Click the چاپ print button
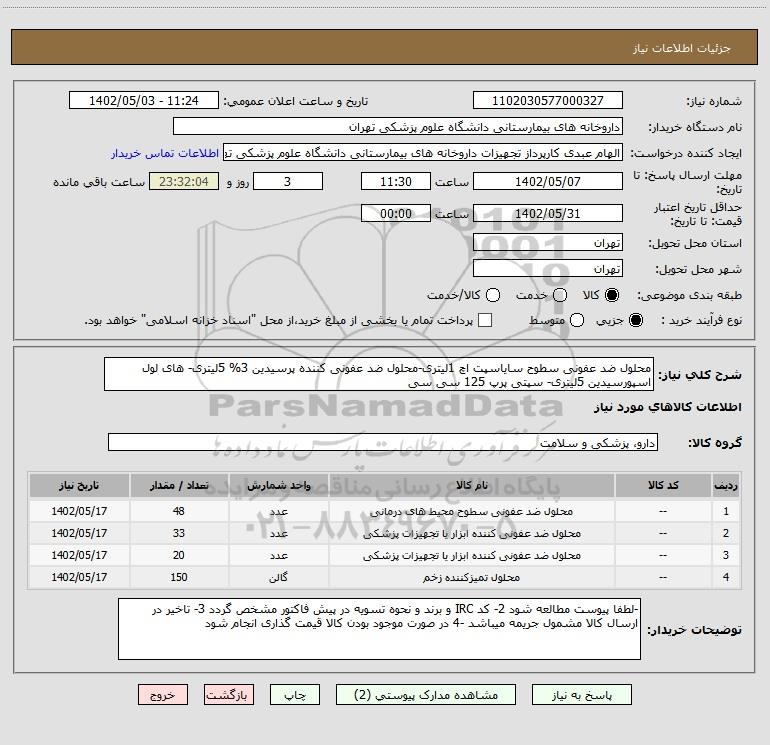Screen dimensions: 770x745 point(295,695)
